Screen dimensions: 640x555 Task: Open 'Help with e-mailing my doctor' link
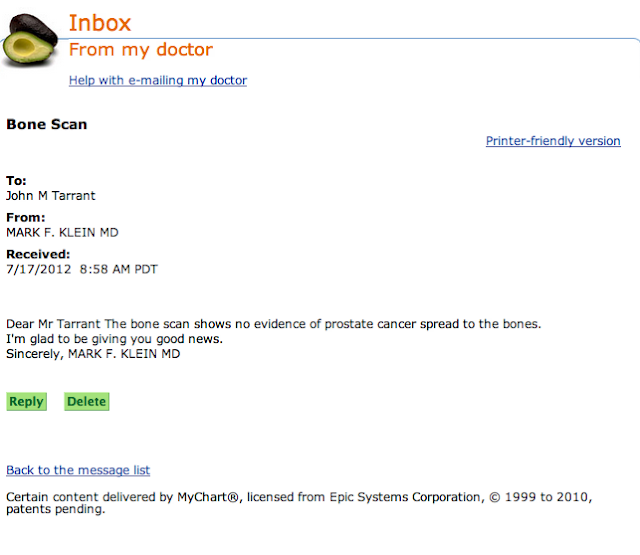click(157, 80)
